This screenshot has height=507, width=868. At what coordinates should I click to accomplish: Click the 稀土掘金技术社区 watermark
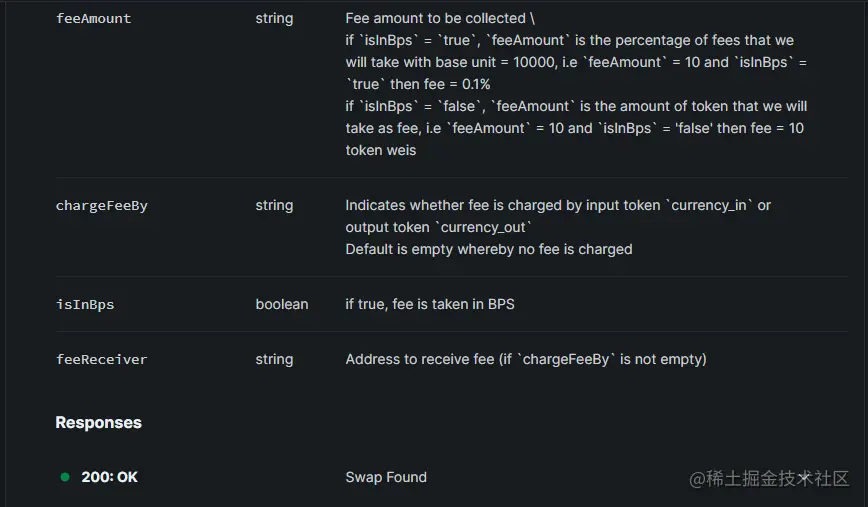click(x=769, y=478)
